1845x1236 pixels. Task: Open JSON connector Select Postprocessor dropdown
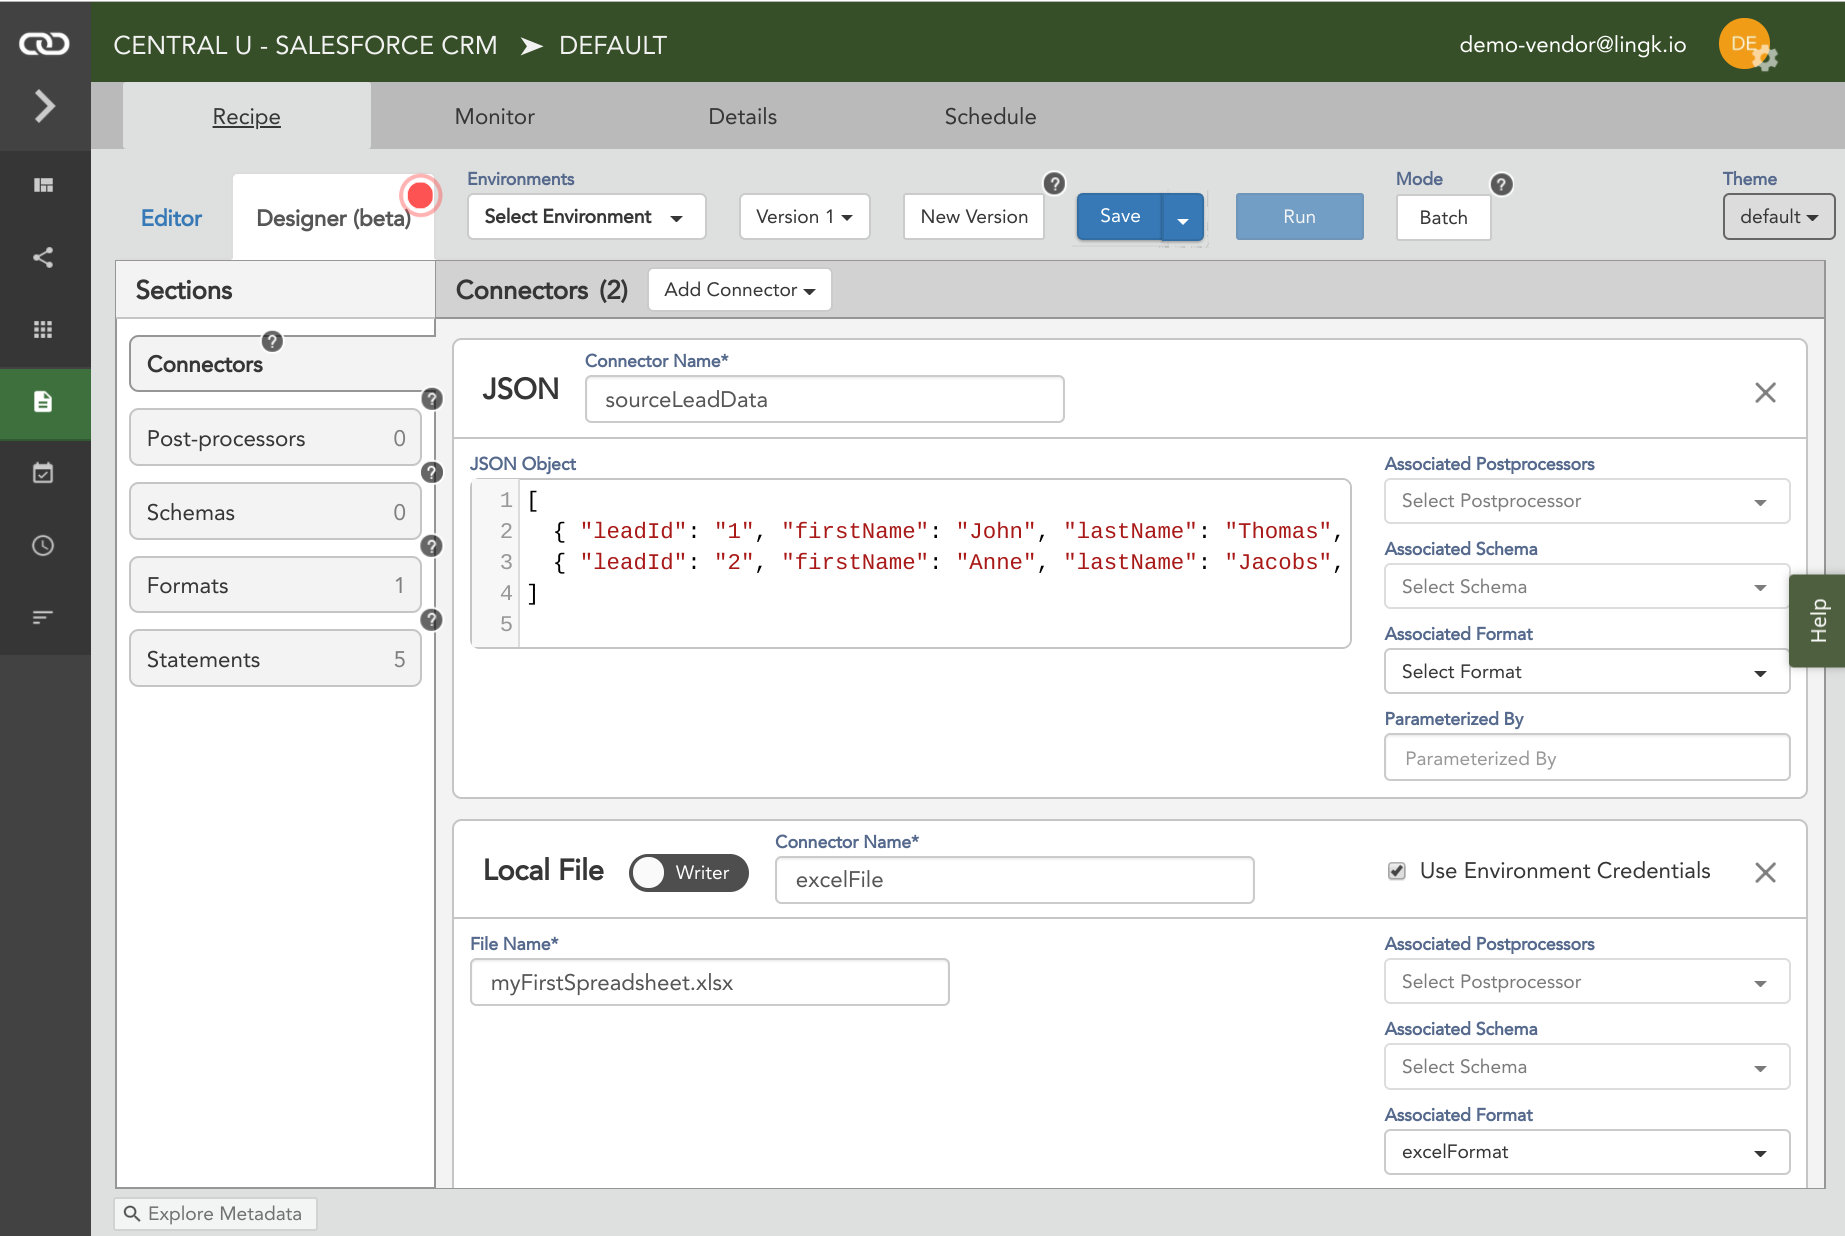[1586, 501]
